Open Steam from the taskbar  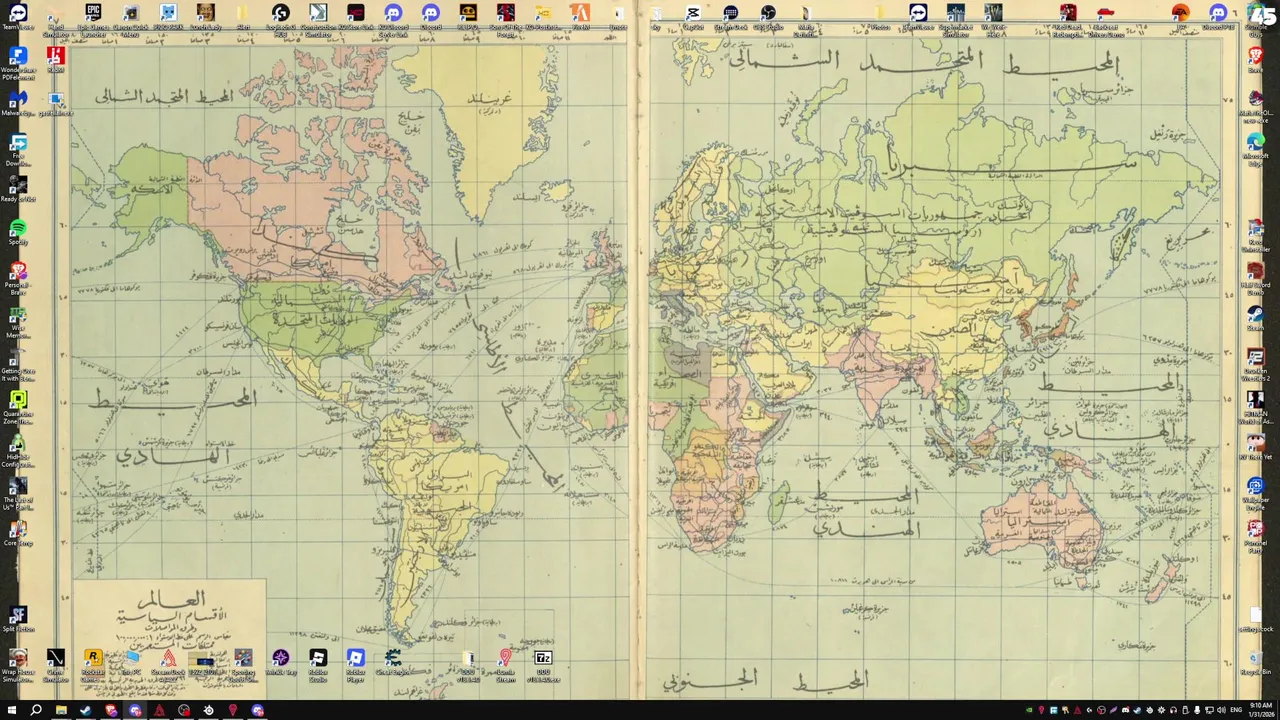pyautogui.click(x=86, y=710)
